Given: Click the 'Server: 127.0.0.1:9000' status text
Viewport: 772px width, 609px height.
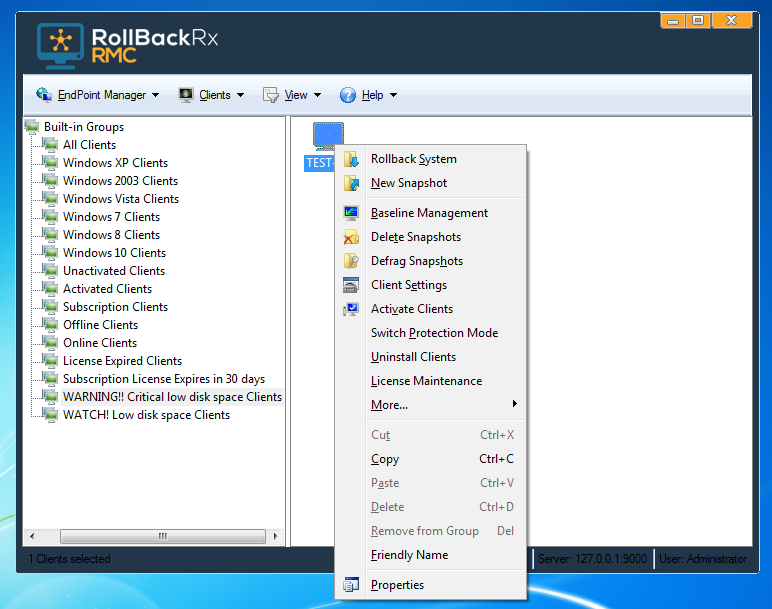Looking at the screenshot, I should 592,559.
